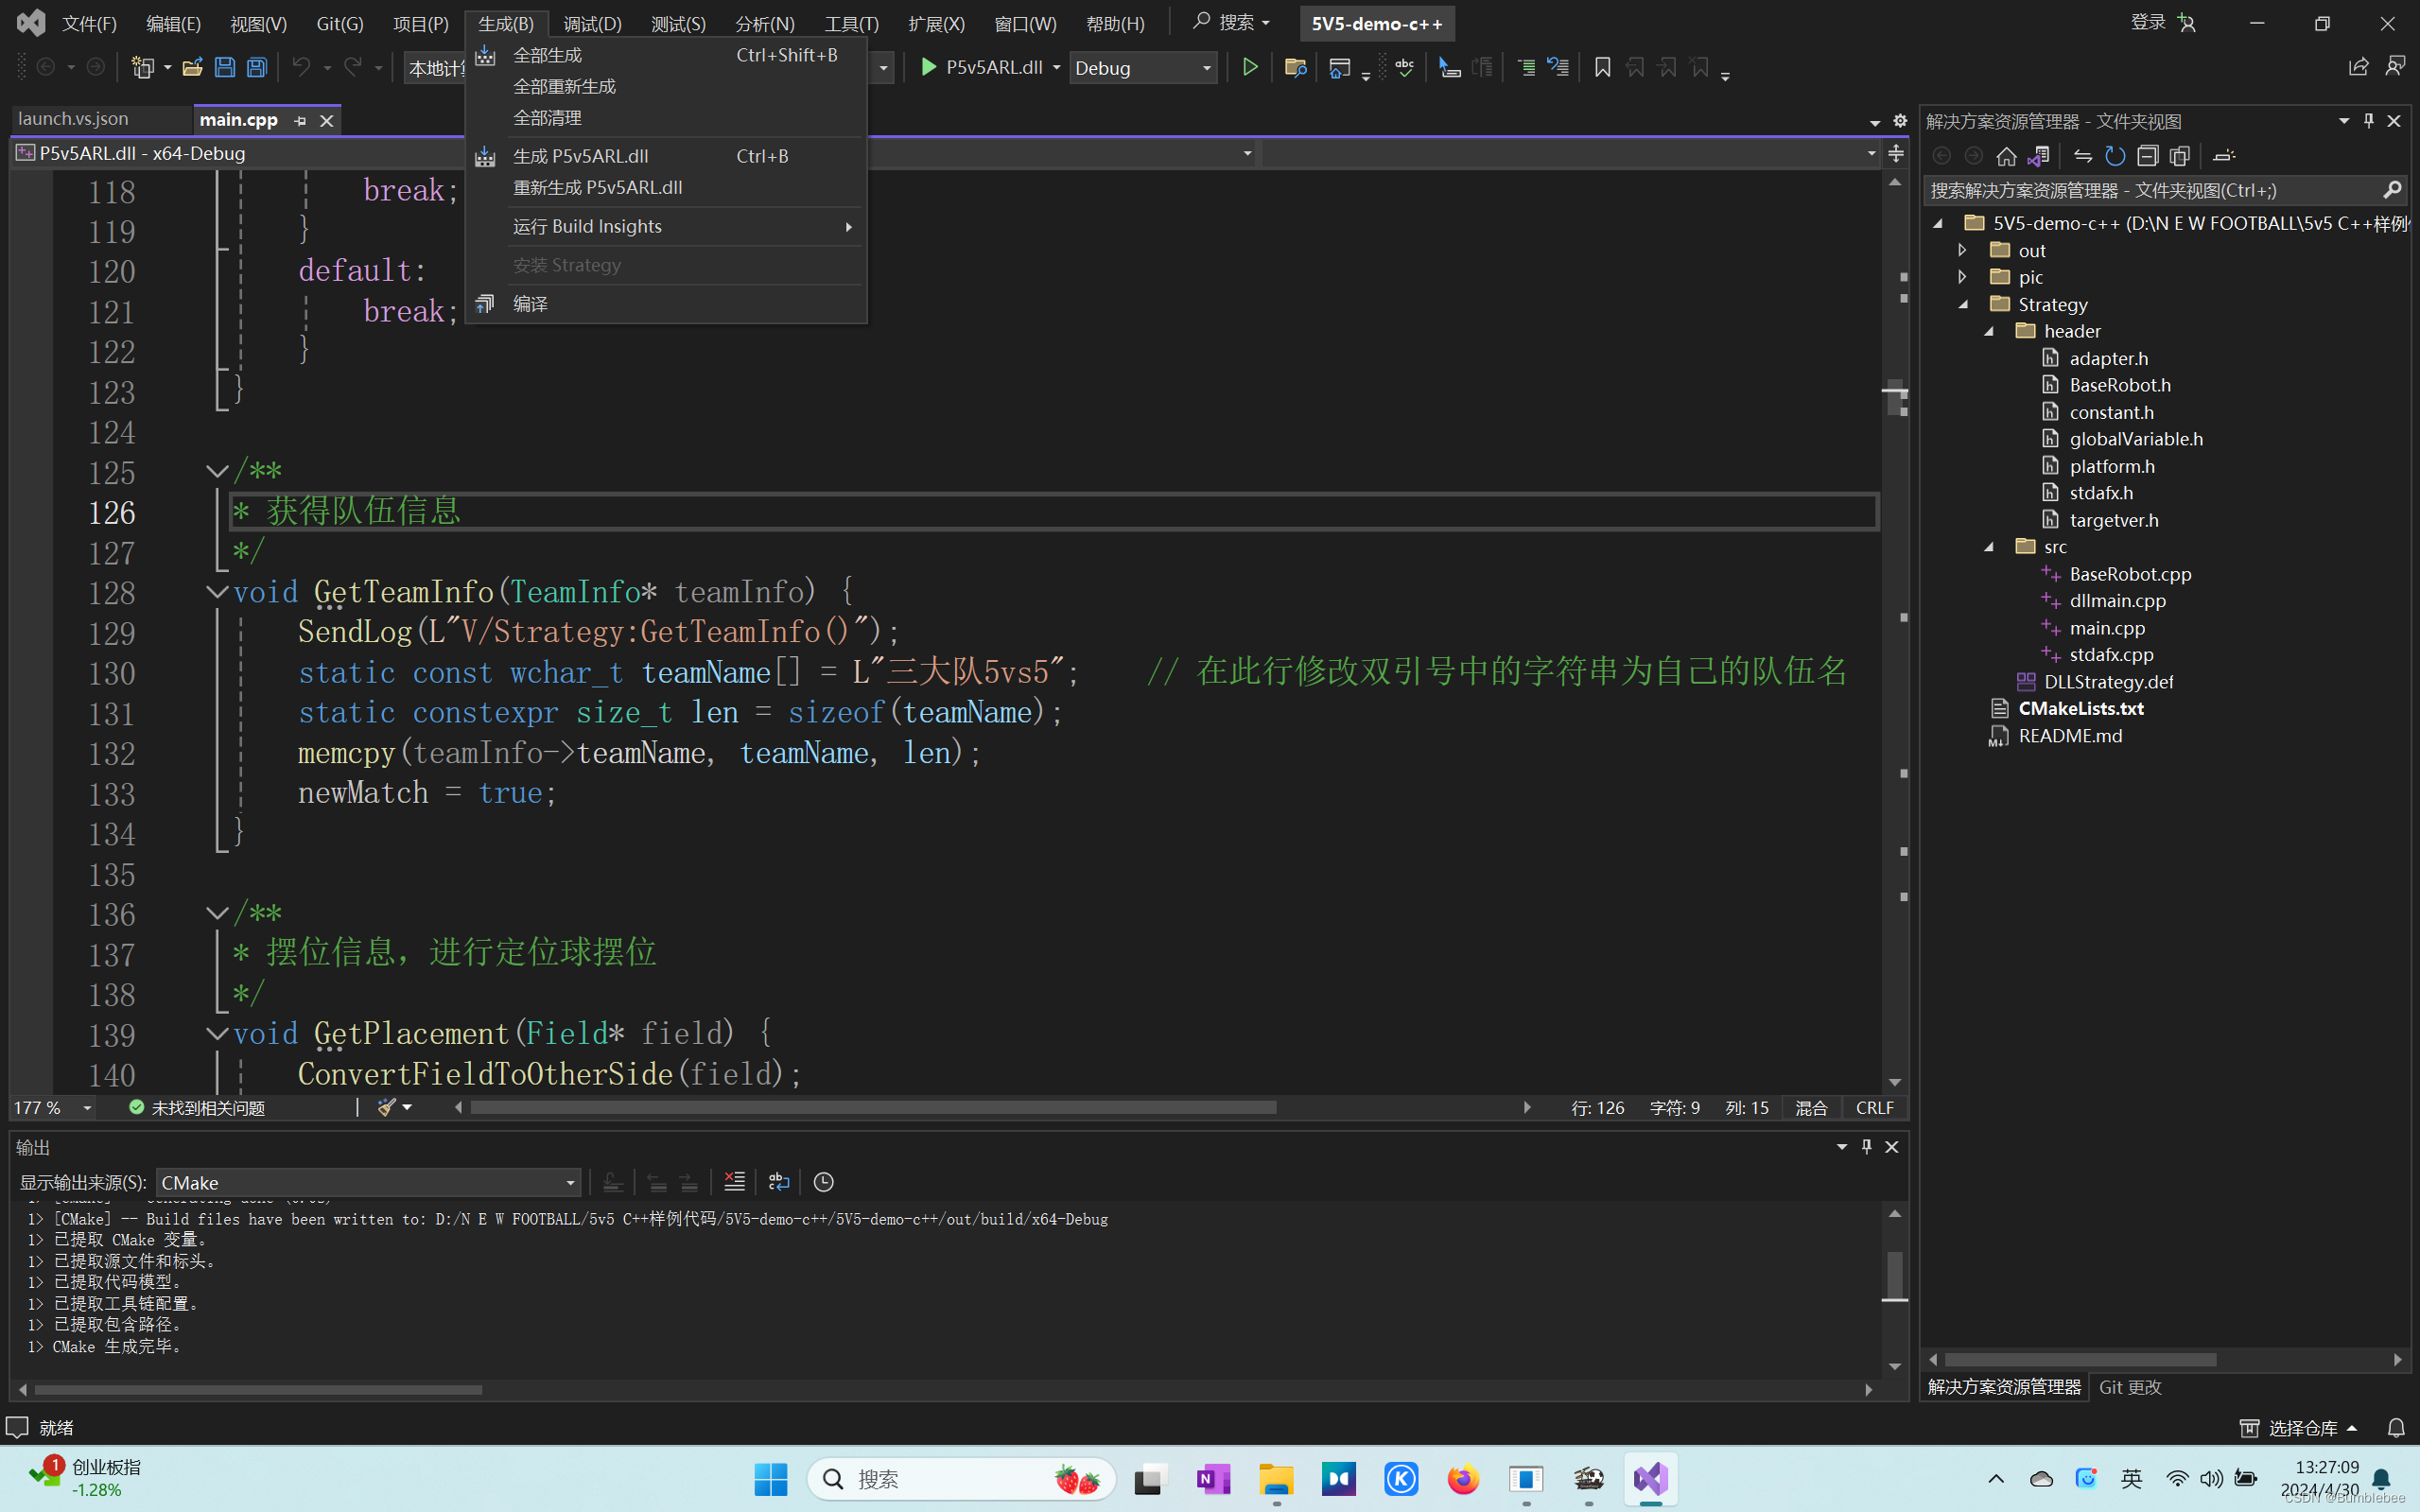This screenshot has width=2420, height=1512.
Task: Toggle Show All Files in Solution Explorer
Action: point(2180,156)
